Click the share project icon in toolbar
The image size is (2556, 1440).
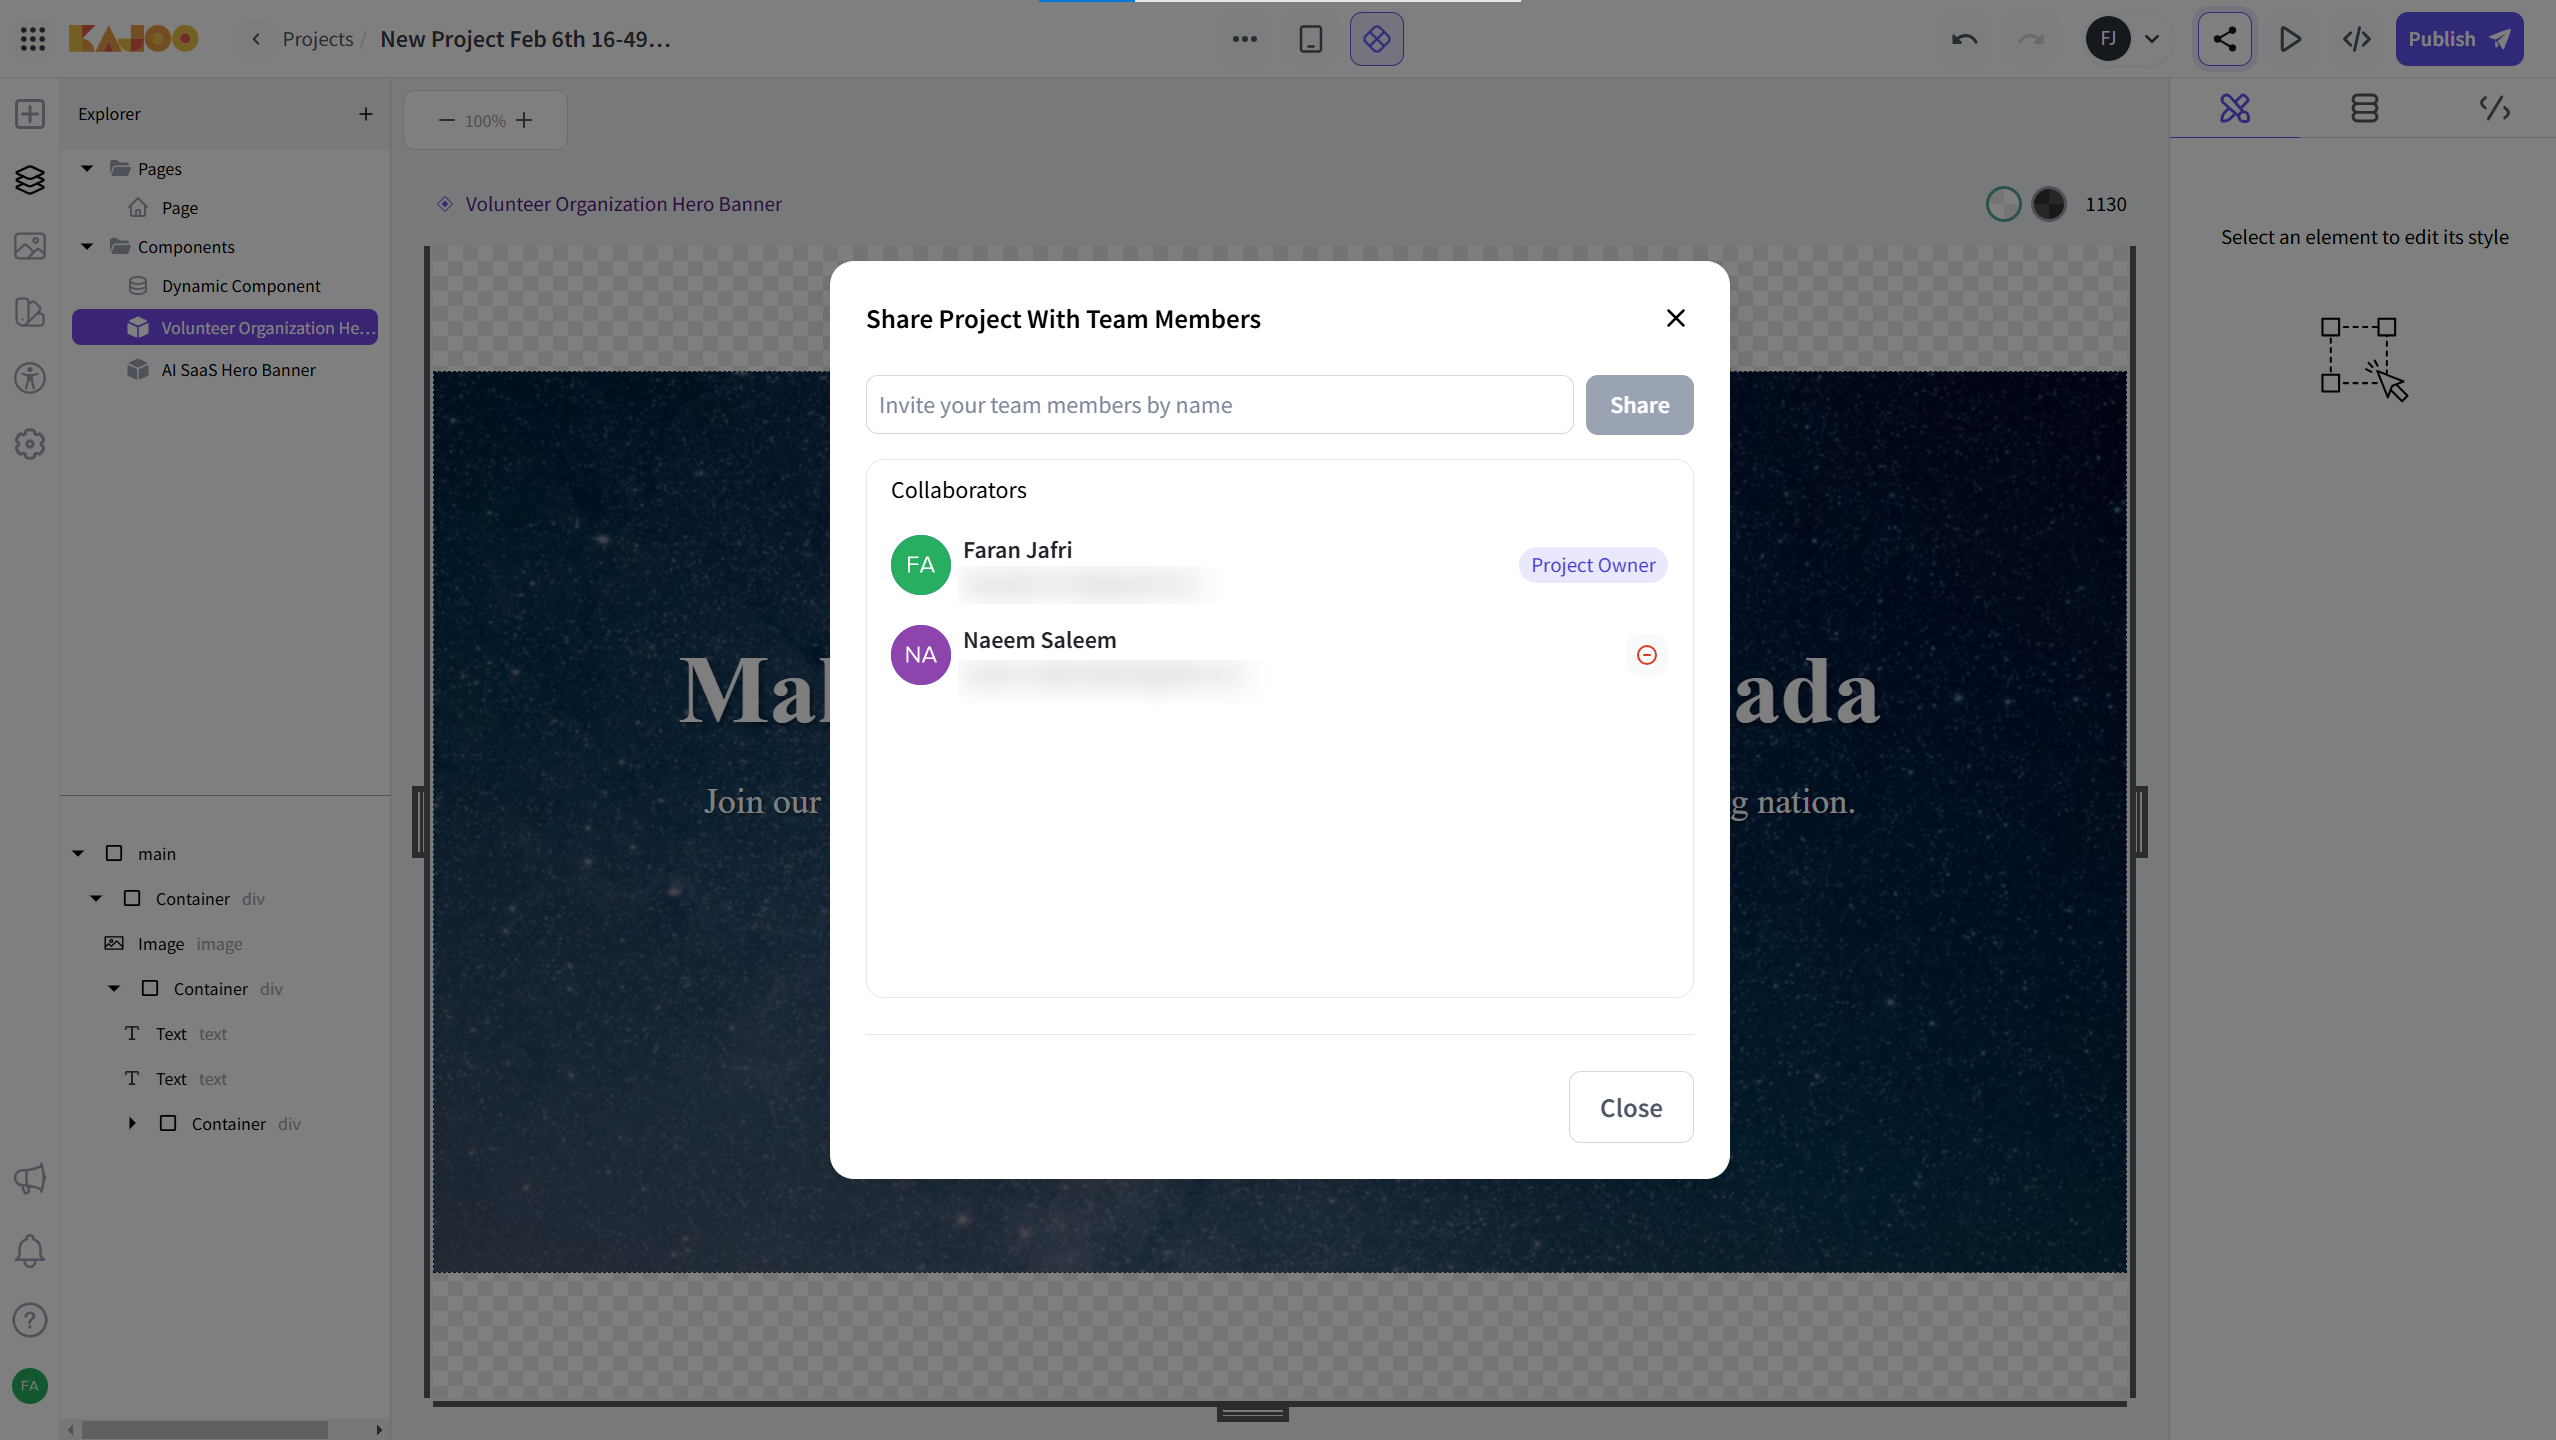[2224, 39]
